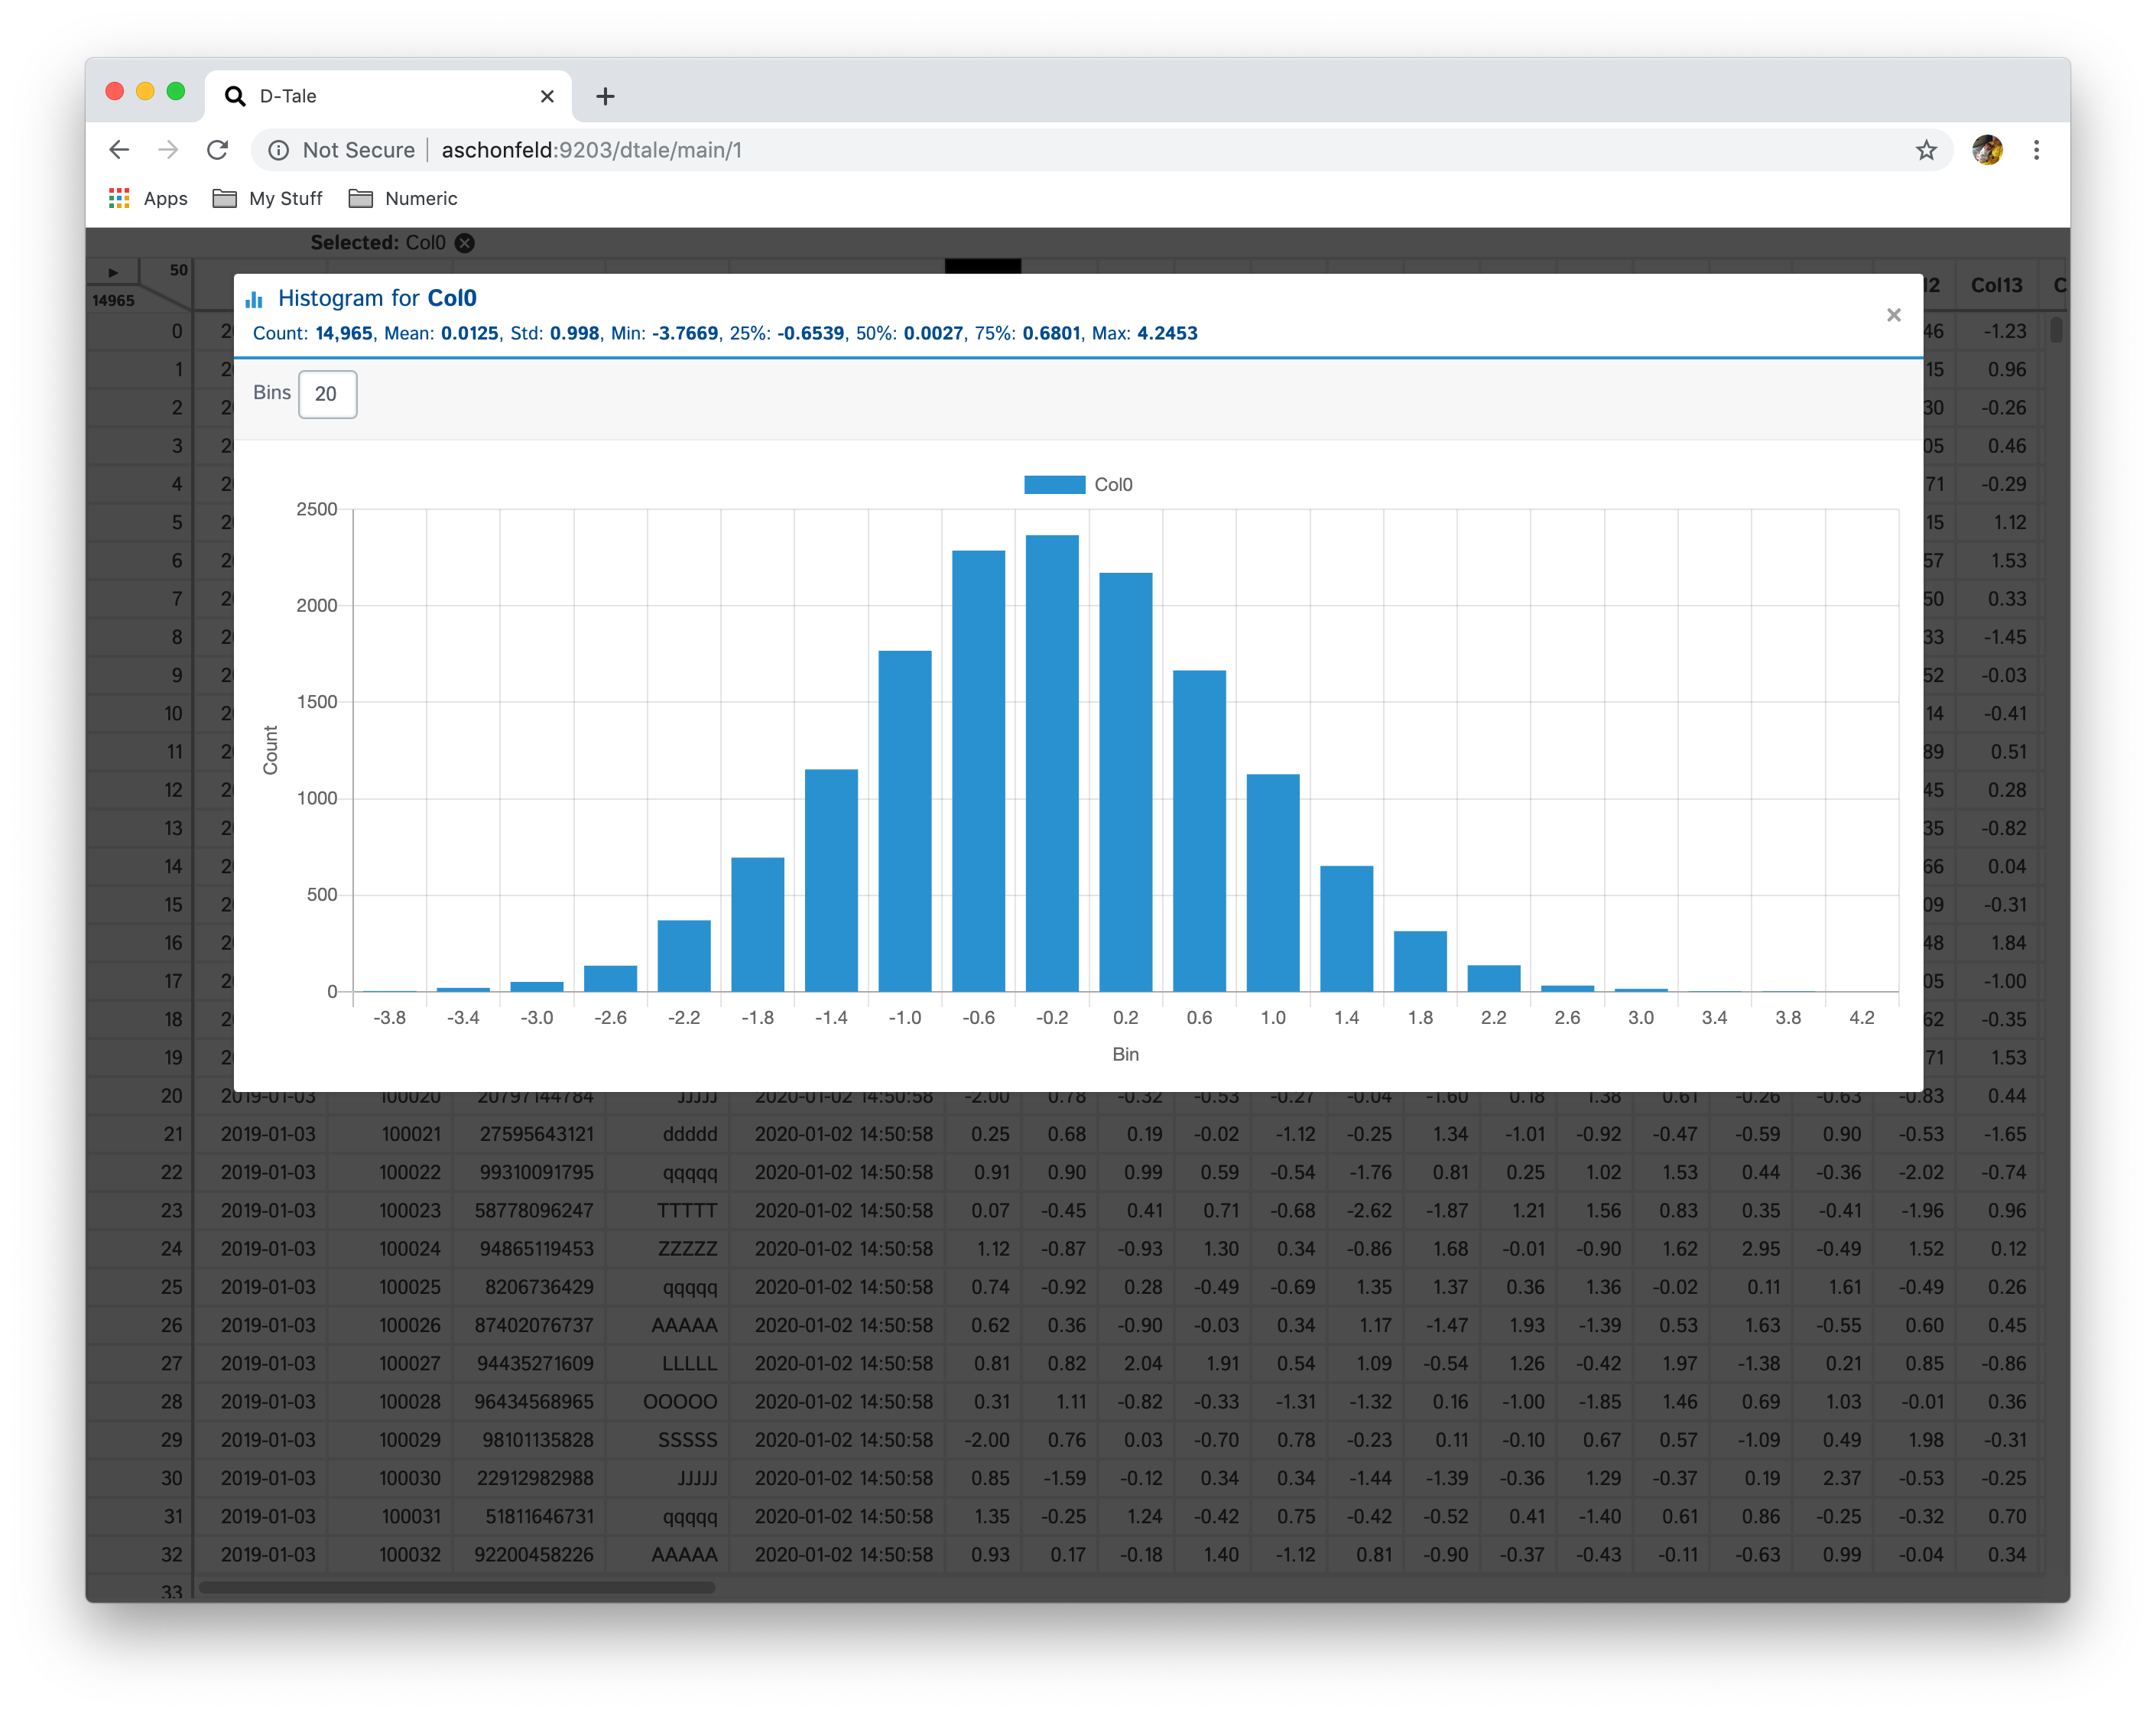Open a new browser tab
This screenshot has height=1716, width=2156.
(605, 96)
